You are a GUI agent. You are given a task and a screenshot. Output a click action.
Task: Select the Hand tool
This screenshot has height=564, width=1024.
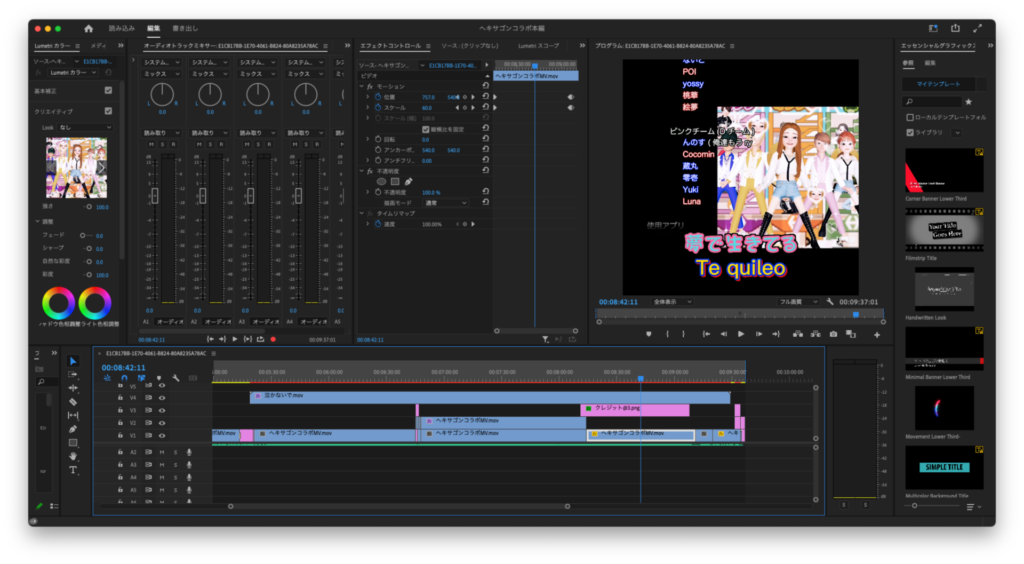coord(72,456)
